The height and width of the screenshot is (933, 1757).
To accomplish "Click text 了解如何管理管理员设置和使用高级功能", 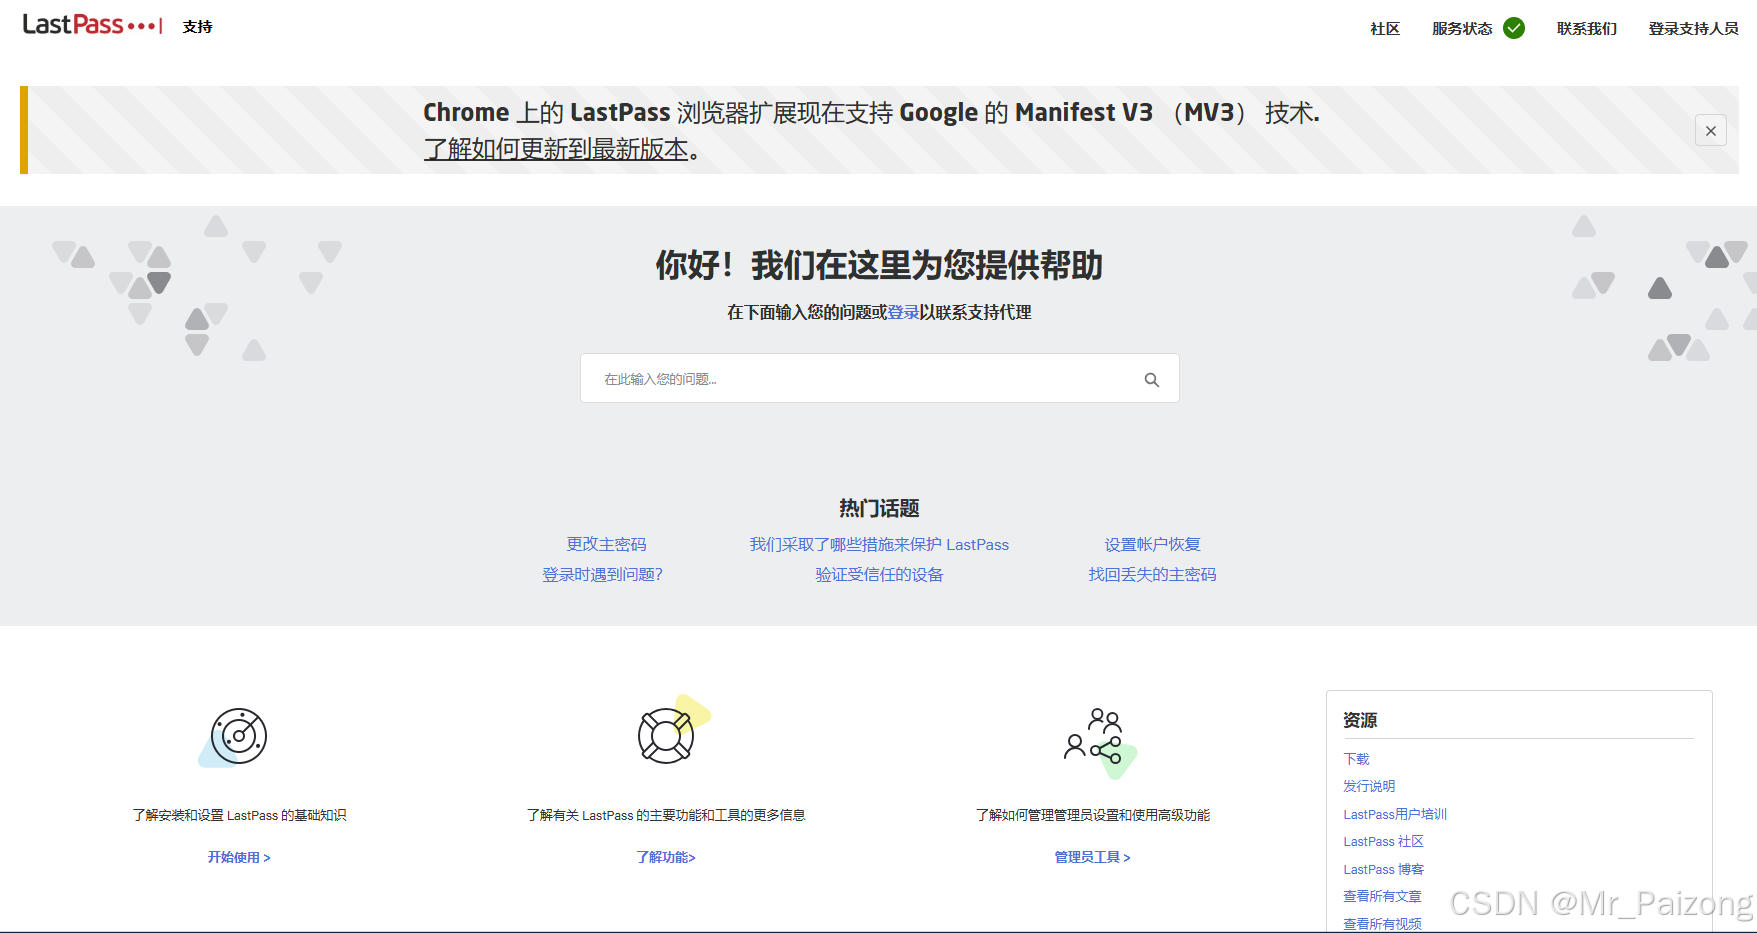I will point(1093,815).
